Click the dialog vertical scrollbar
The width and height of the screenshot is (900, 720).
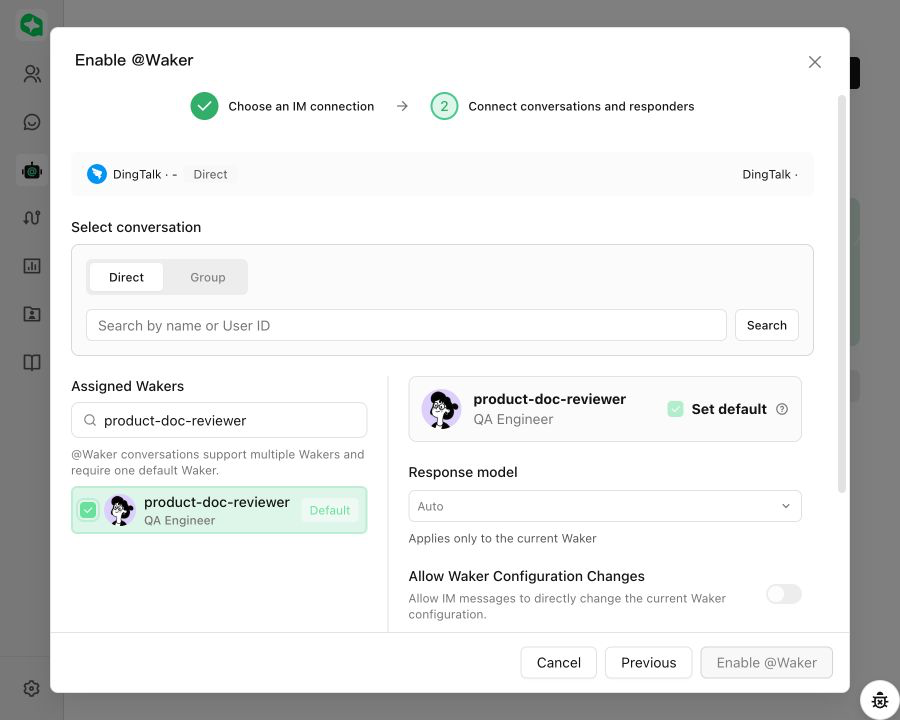[x=842, y=294]
